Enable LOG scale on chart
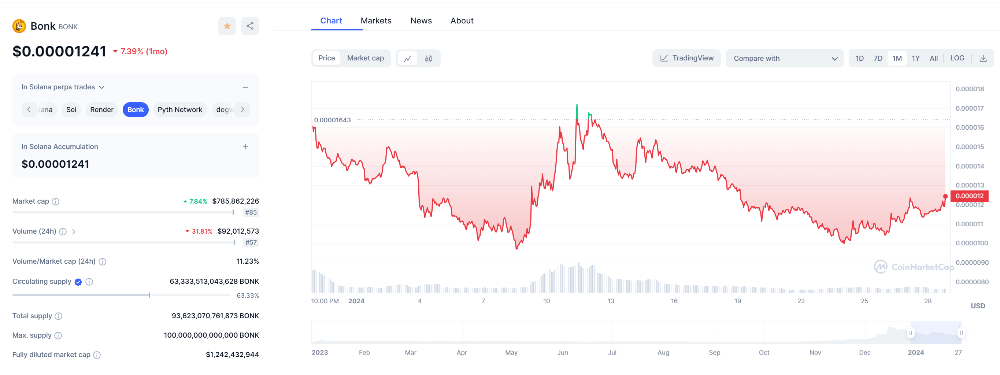 coord(957,58)
